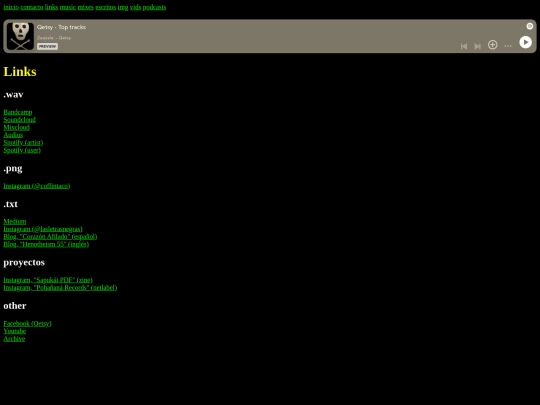The width and height of the screenshot is (540, 405).
Task: Open the escritos nav link
Action: (x=106, y=7)
